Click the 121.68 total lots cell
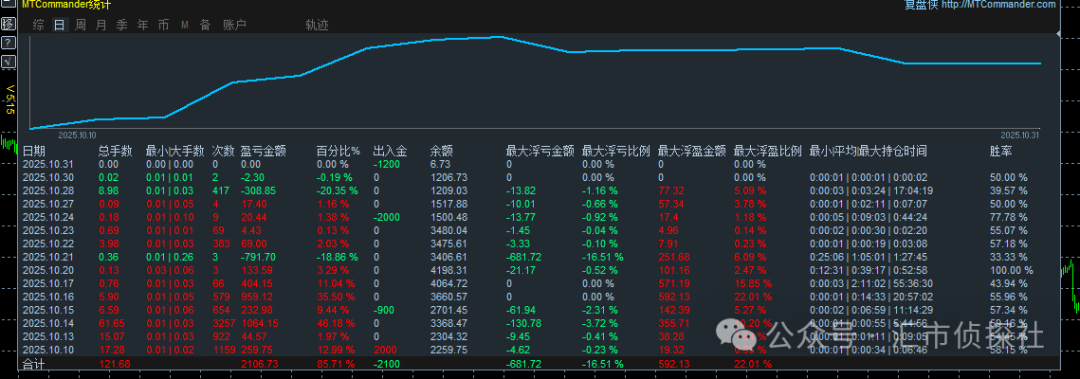This screenshot has width=1080, height=379. (x=114, y=364)
